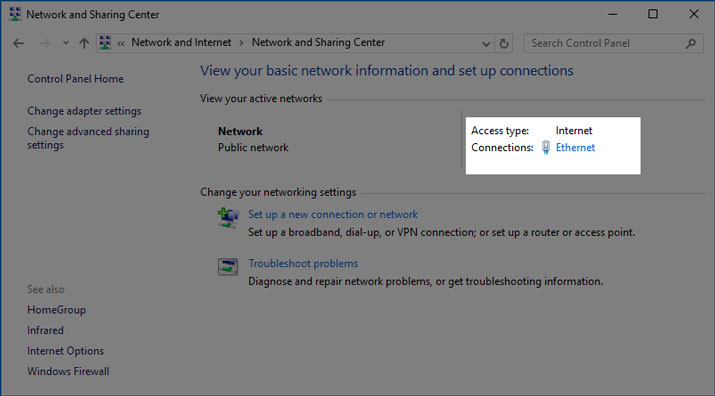Click the Ethernet connection link

click(575, 147)
